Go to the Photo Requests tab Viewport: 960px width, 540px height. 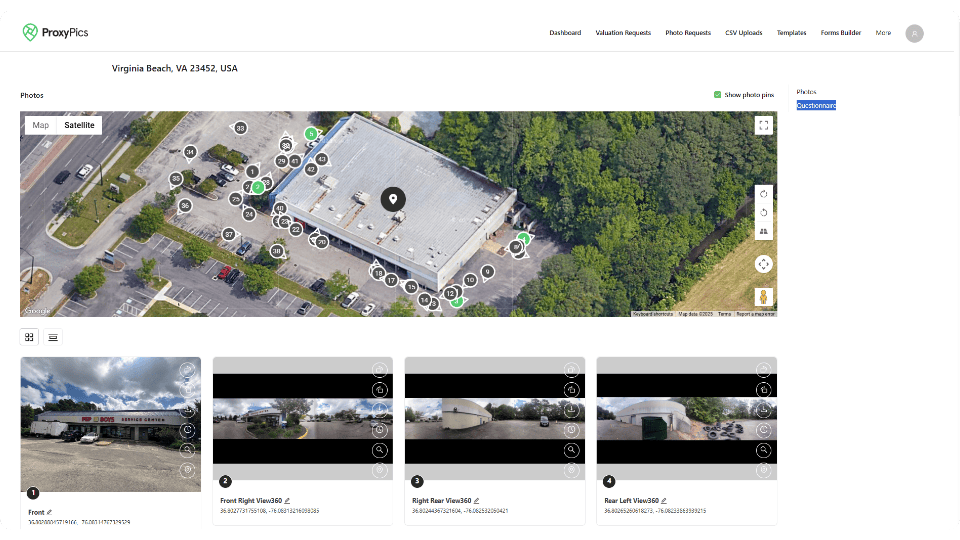[686, 33]
